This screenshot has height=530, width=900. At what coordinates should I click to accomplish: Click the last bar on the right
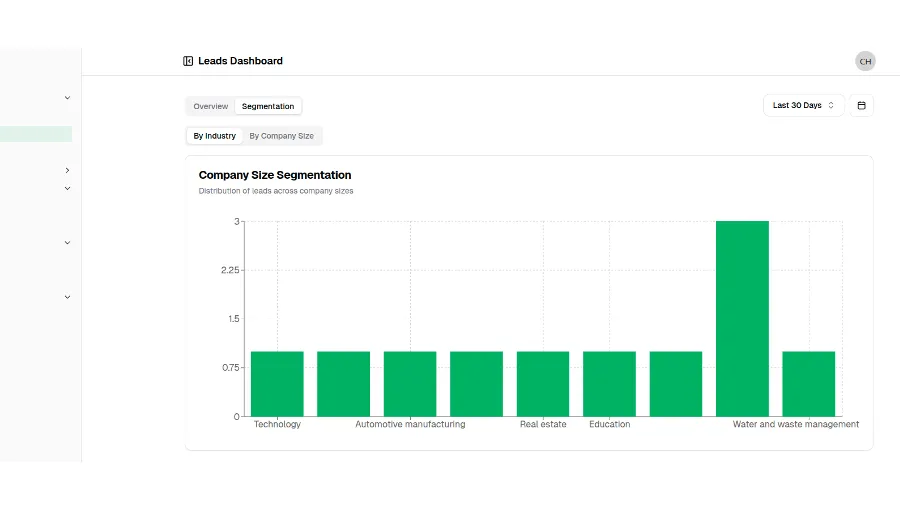pyautogui.click(x=809, y=384)
